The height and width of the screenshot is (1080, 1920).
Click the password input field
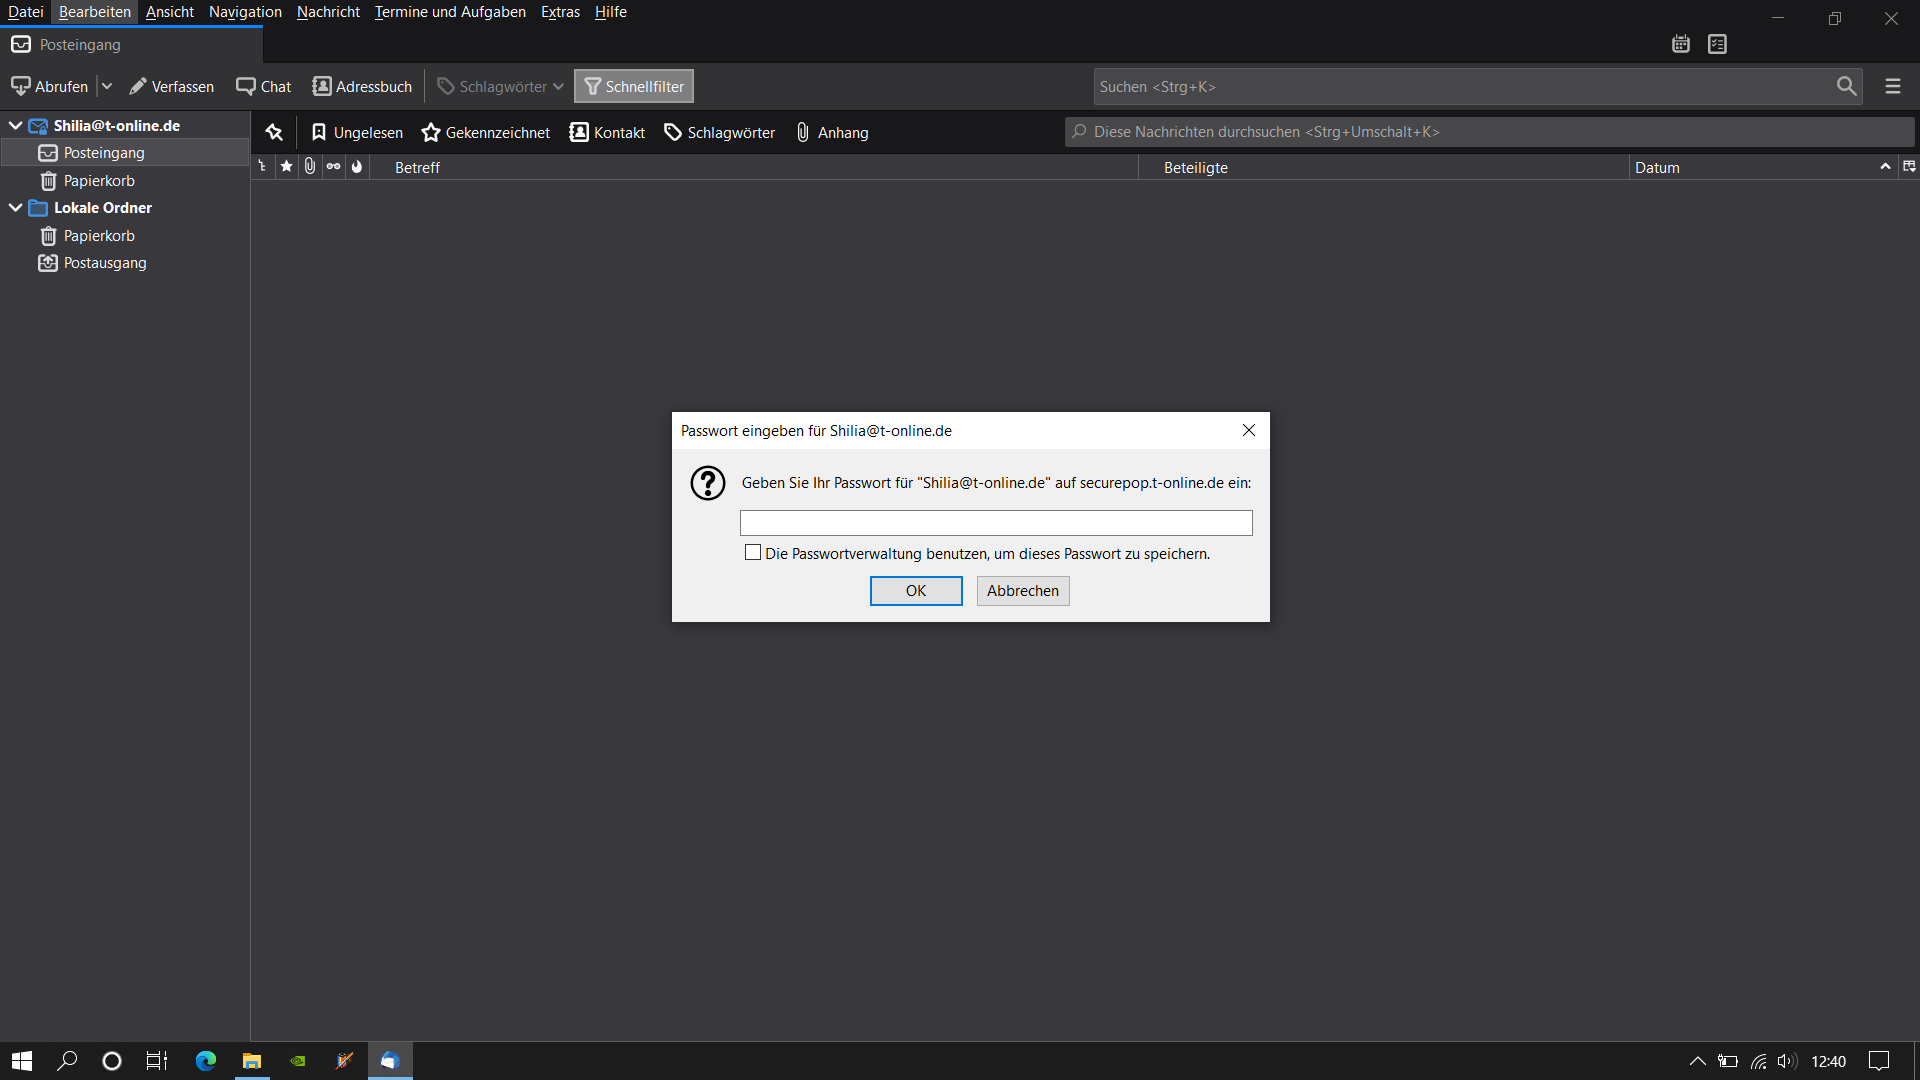pos(996,523)
